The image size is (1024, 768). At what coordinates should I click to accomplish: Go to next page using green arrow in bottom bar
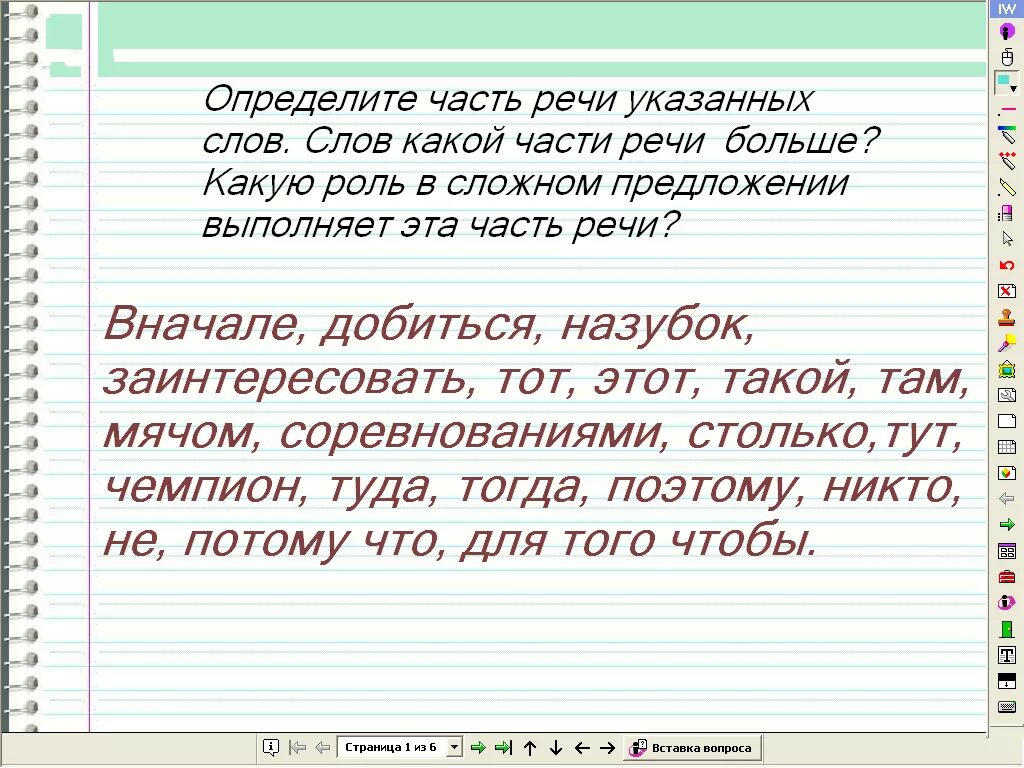pos(478,748)
